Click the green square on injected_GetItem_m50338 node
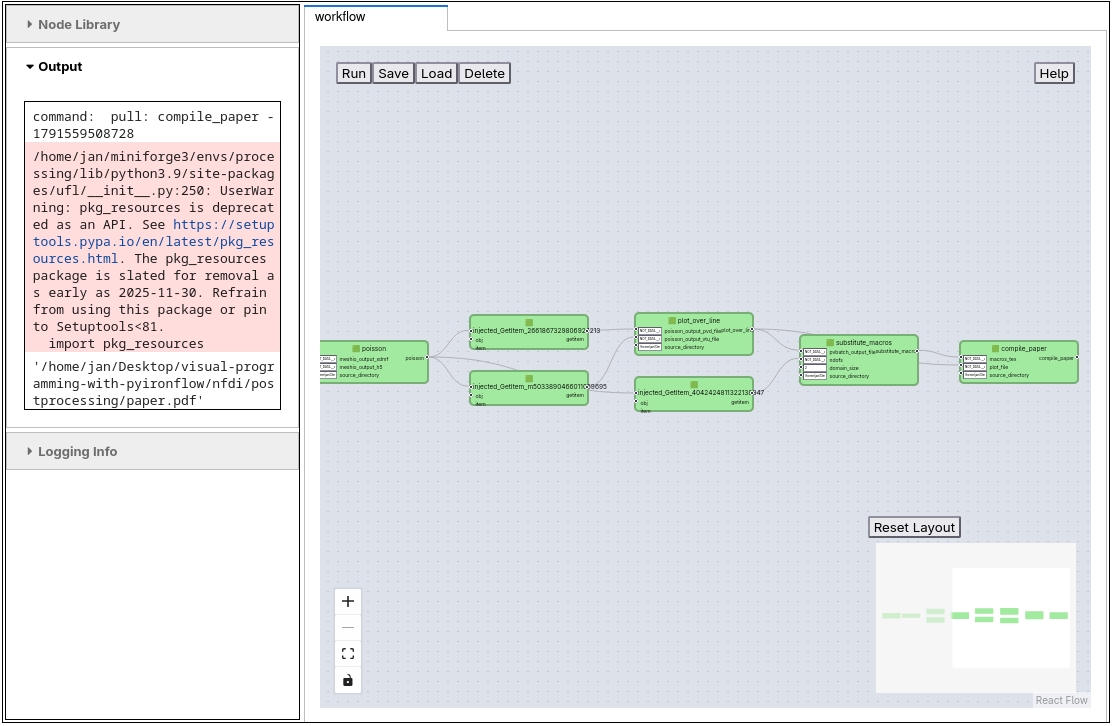Viewport: 1116px width, 726px height. 529,379
